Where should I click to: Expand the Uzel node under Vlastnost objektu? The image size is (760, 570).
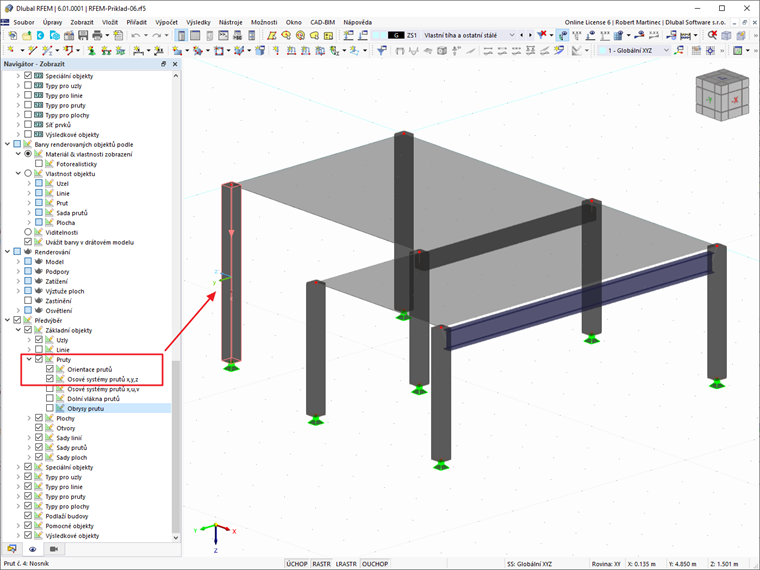click(29, 183)
